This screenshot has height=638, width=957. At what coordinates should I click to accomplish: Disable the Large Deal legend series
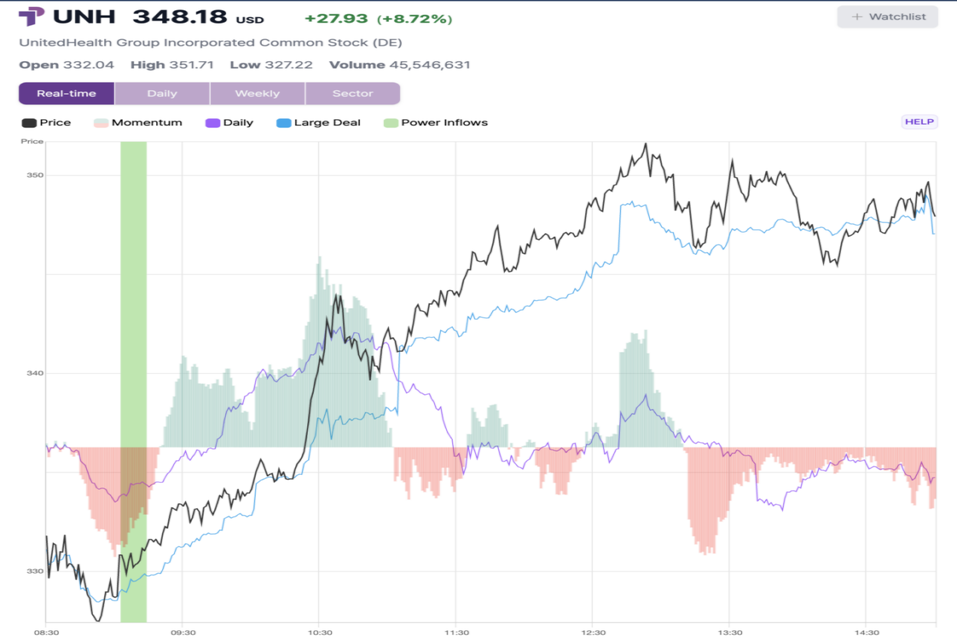[318, 123]
